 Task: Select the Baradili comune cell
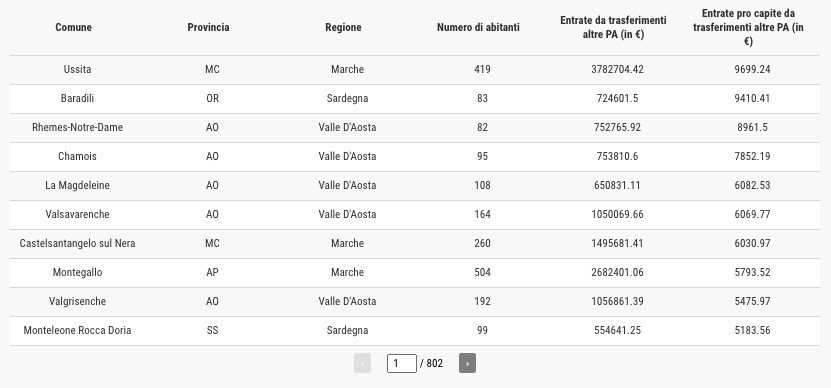click(x=77, y=99)
